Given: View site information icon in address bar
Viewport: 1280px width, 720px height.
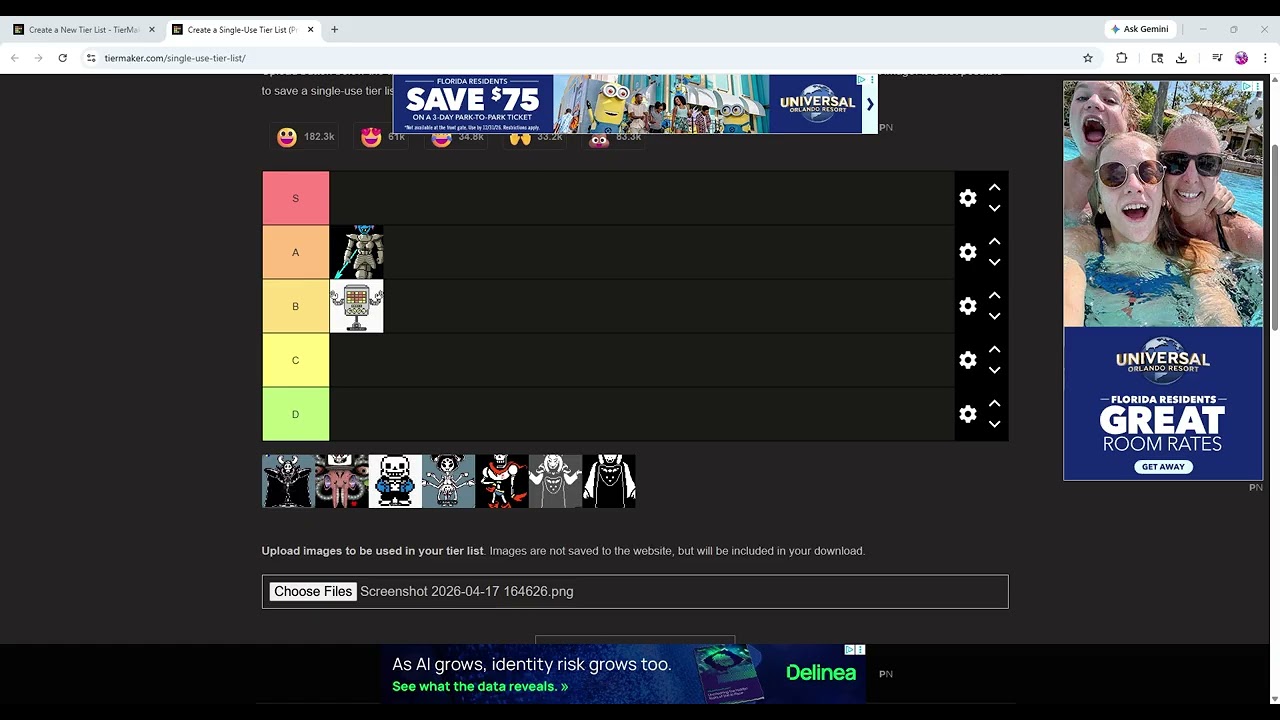Looking at the screenshot, I should click(x=91, y=58).
